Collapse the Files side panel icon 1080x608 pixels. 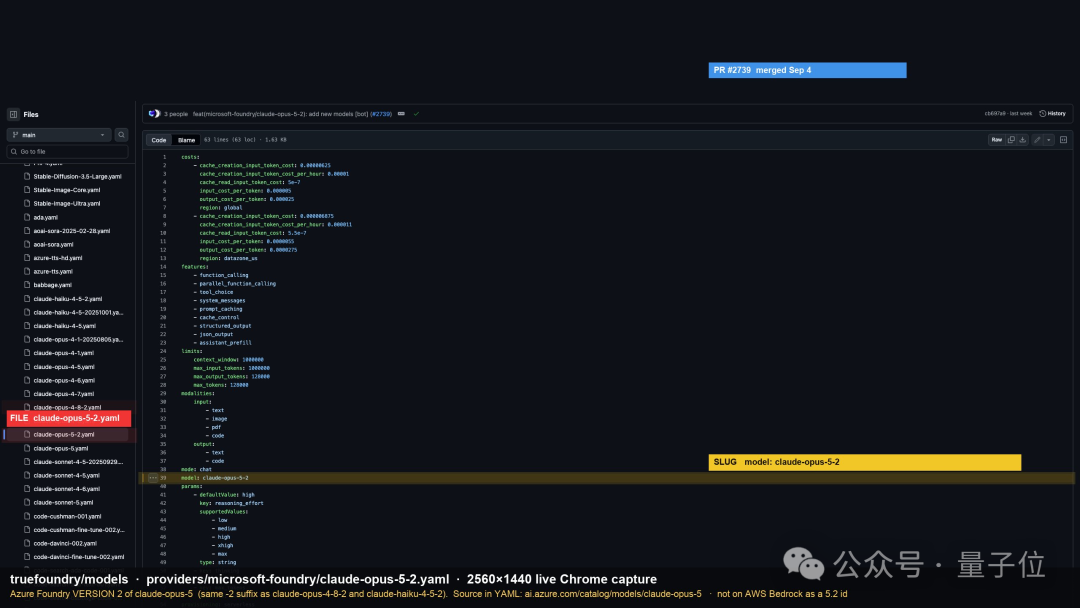[x=13, y=114]
